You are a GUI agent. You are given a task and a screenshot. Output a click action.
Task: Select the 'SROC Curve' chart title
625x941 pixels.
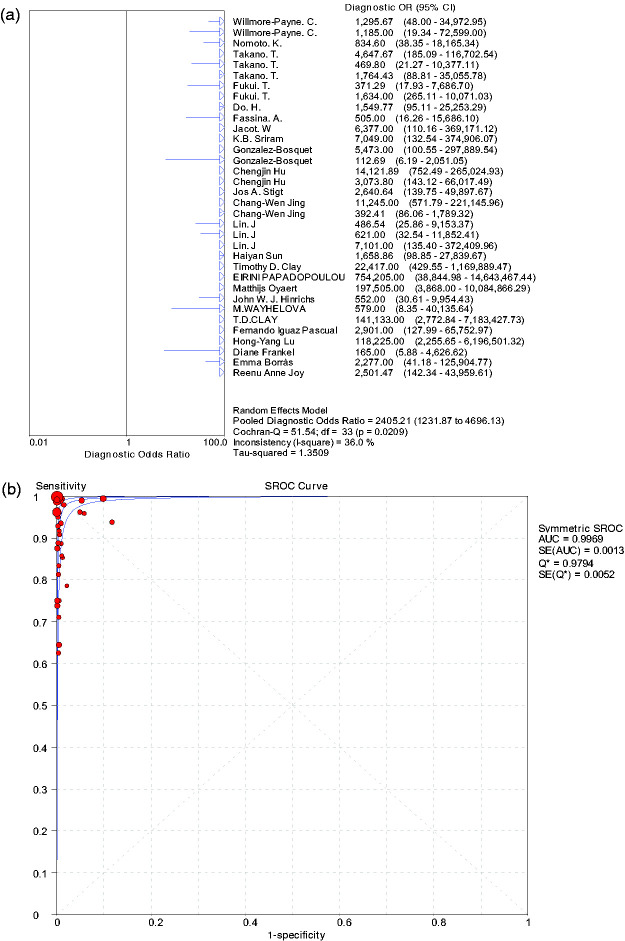pos(296,486)
